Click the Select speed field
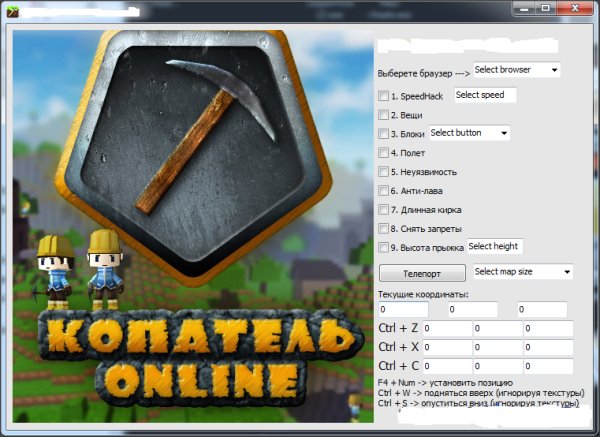 [x=486, y=95]
